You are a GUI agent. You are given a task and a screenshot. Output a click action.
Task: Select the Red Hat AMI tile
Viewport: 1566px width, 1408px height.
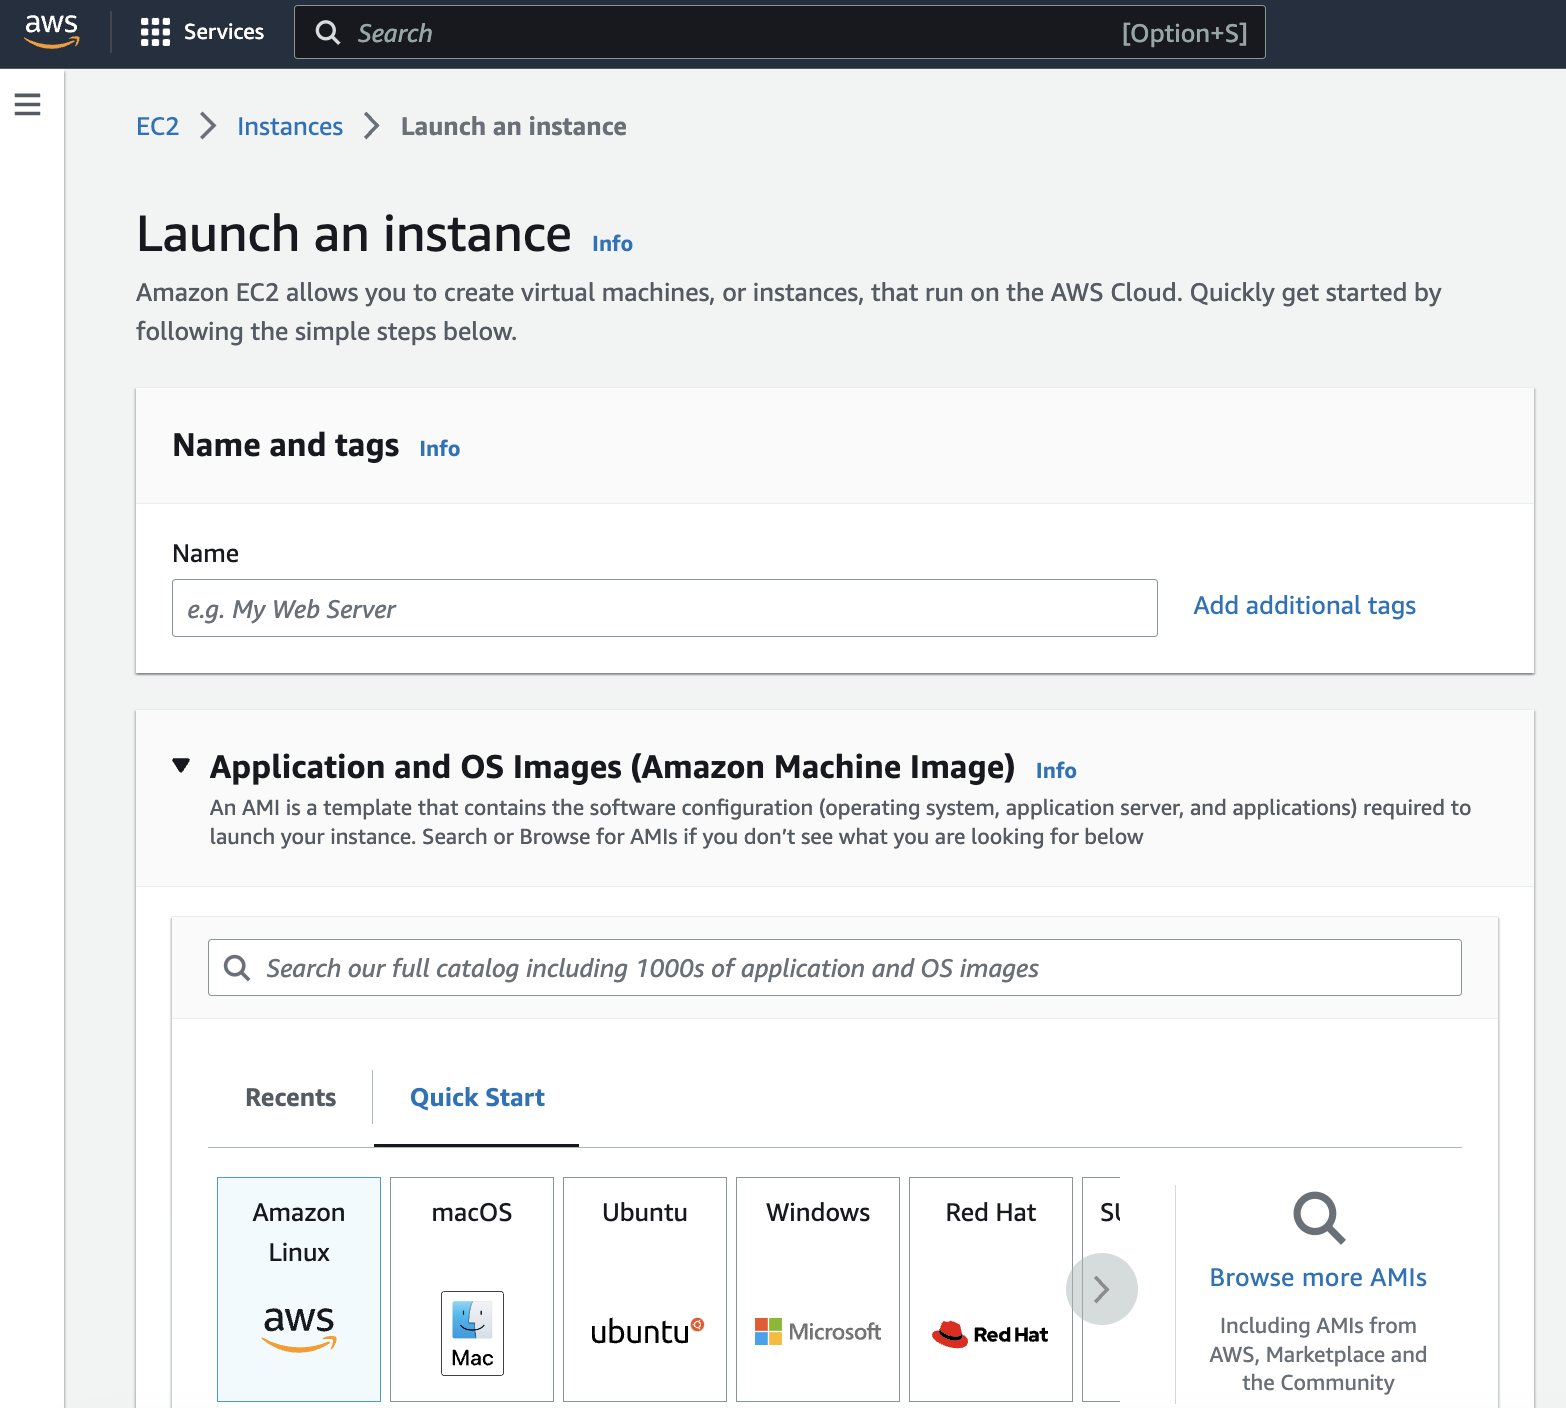click(x=991, y=1289)
